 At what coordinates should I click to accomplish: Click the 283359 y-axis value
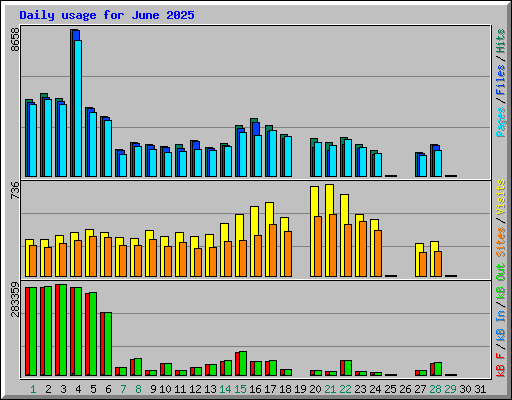click(15, 299)
